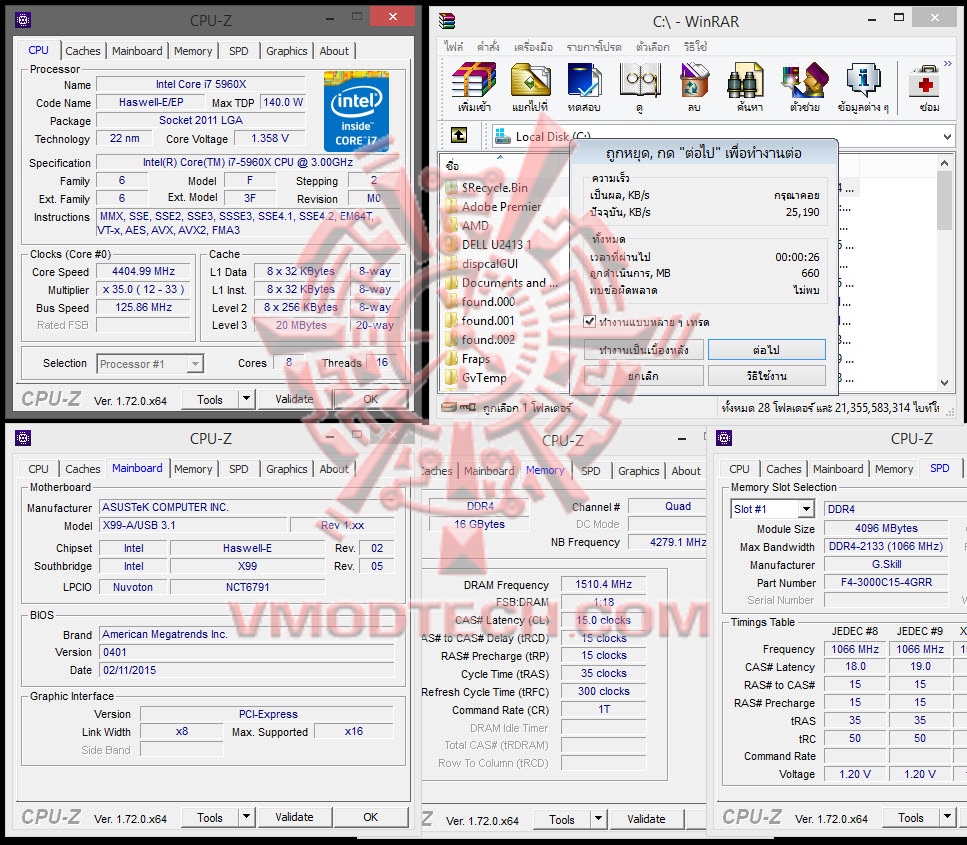This screenshot has width=967, height=845.
Task: Click วิธีใช้งาน (Help) button in WinRAR dialog
Action: [x=767, y=376]
